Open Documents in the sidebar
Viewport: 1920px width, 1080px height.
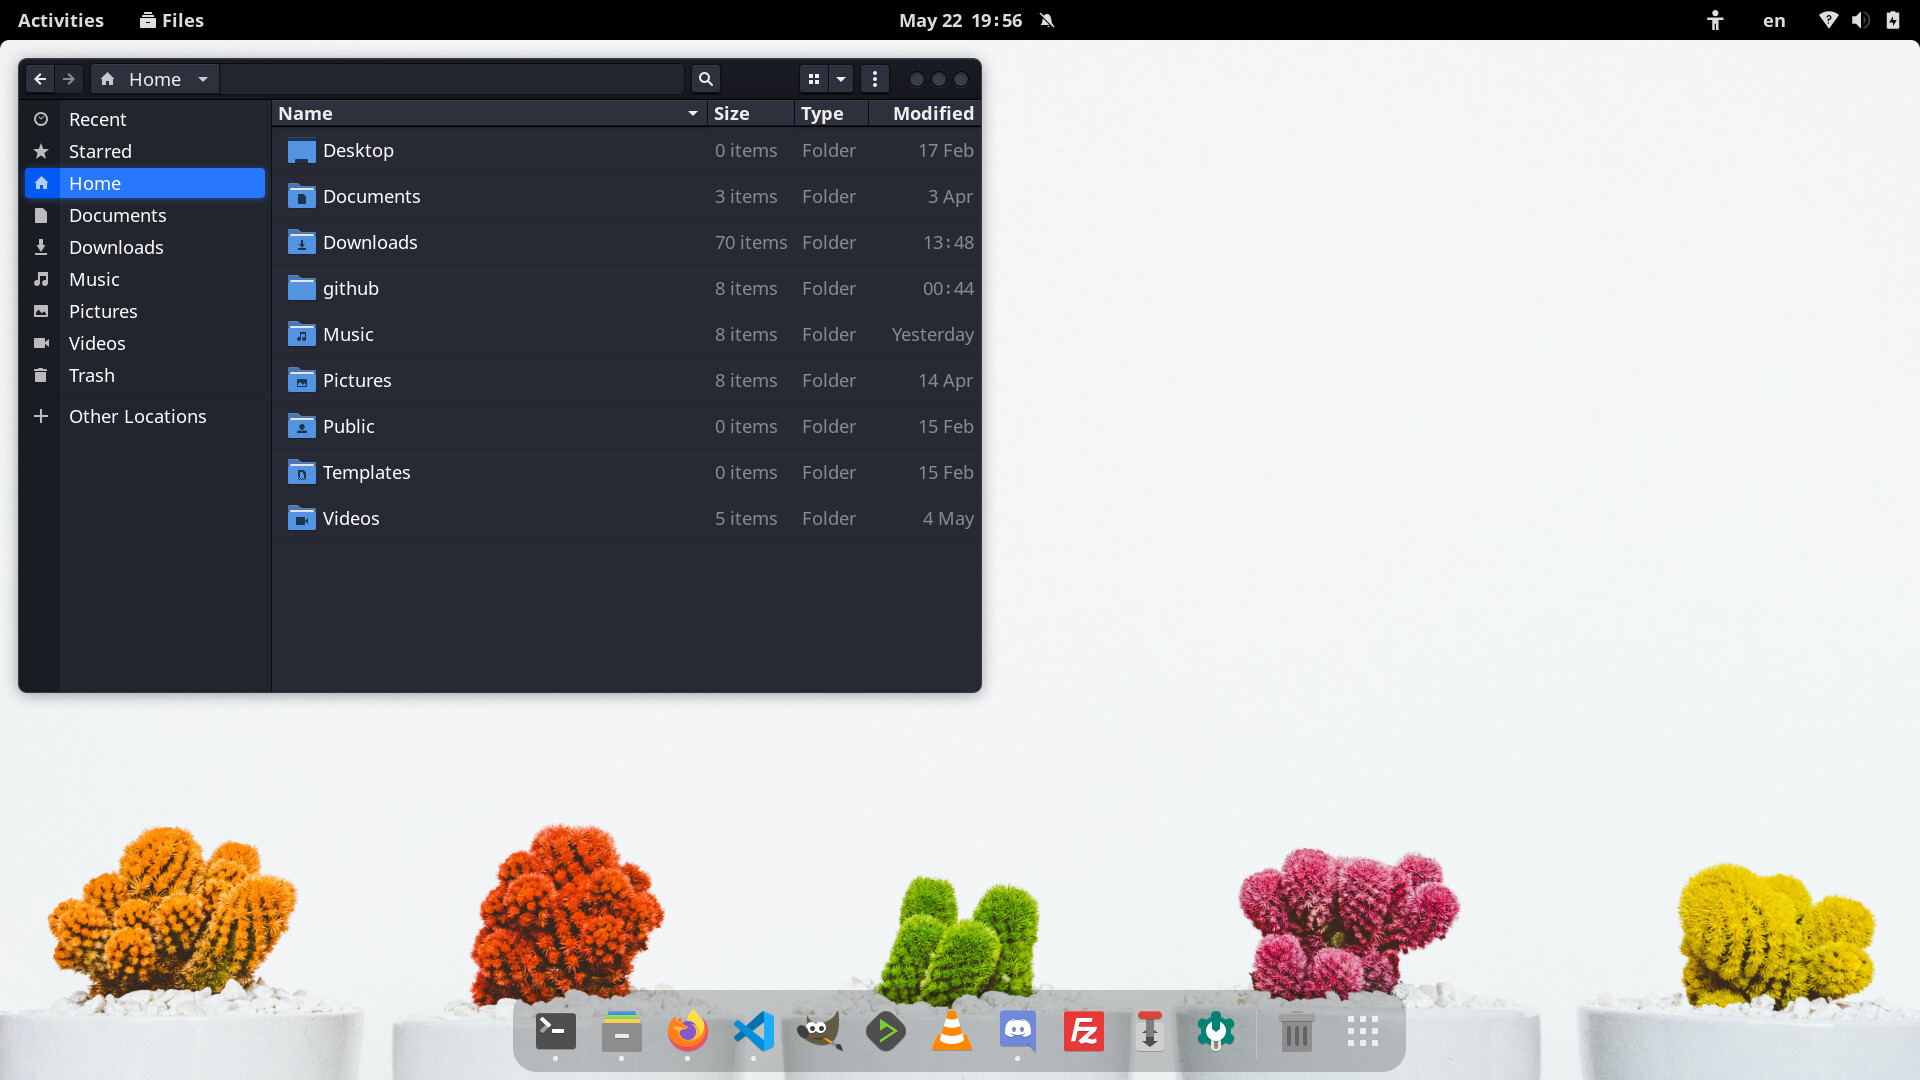coord(145,215)
